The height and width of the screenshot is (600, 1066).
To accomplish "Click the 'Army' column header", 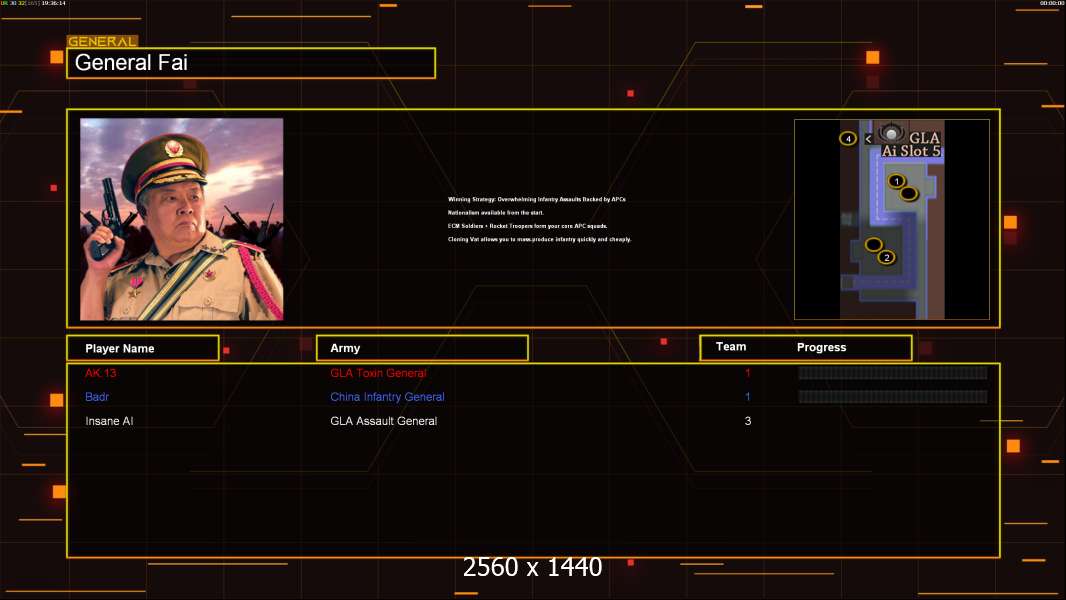I will (422, 348).
